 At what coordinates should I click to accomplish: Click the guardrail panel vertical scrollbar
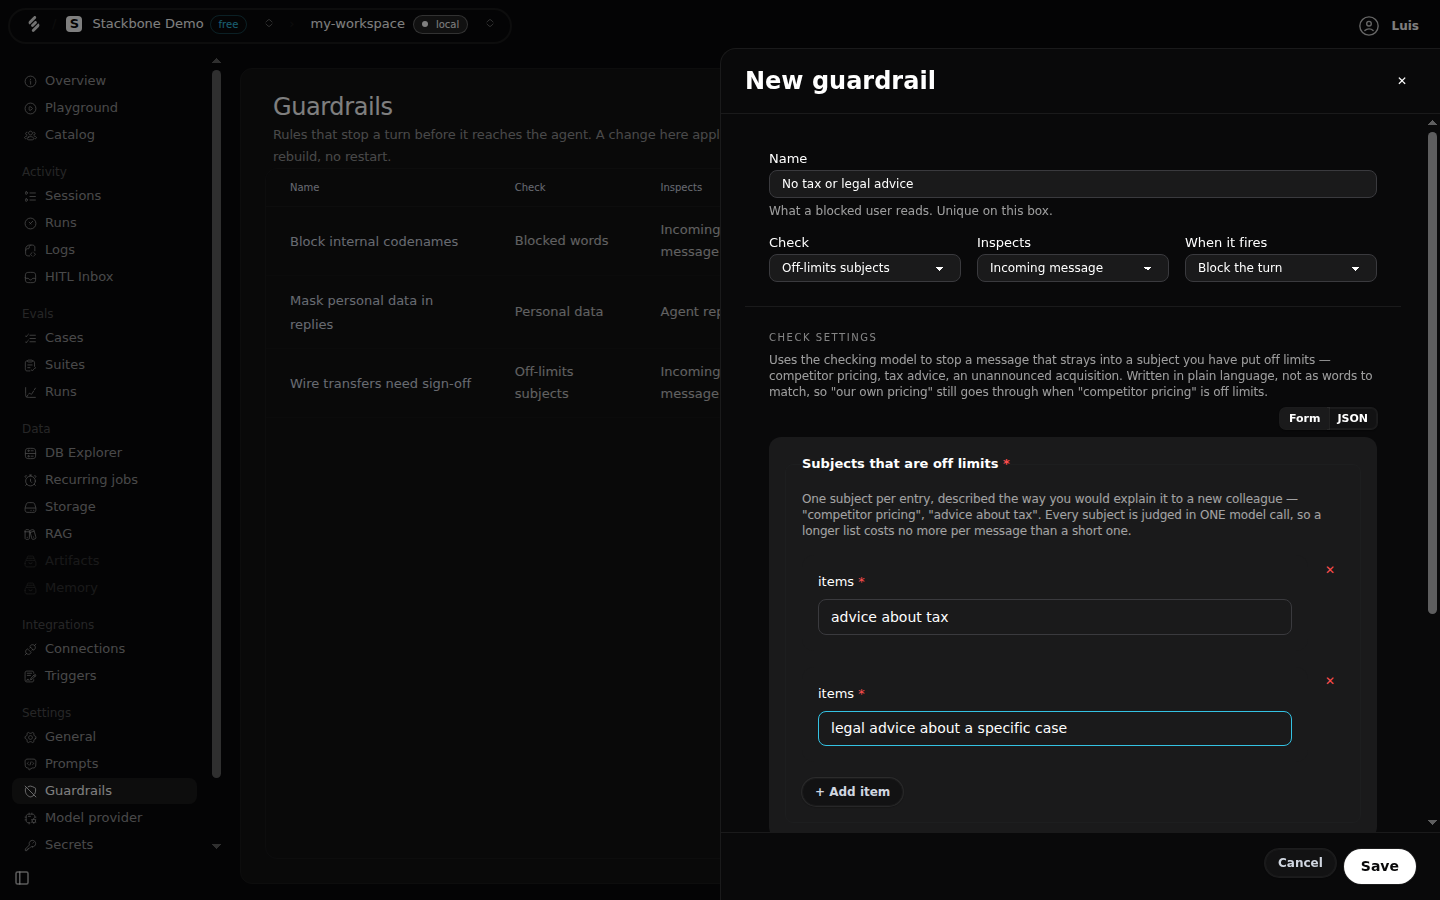[1432, 372]
